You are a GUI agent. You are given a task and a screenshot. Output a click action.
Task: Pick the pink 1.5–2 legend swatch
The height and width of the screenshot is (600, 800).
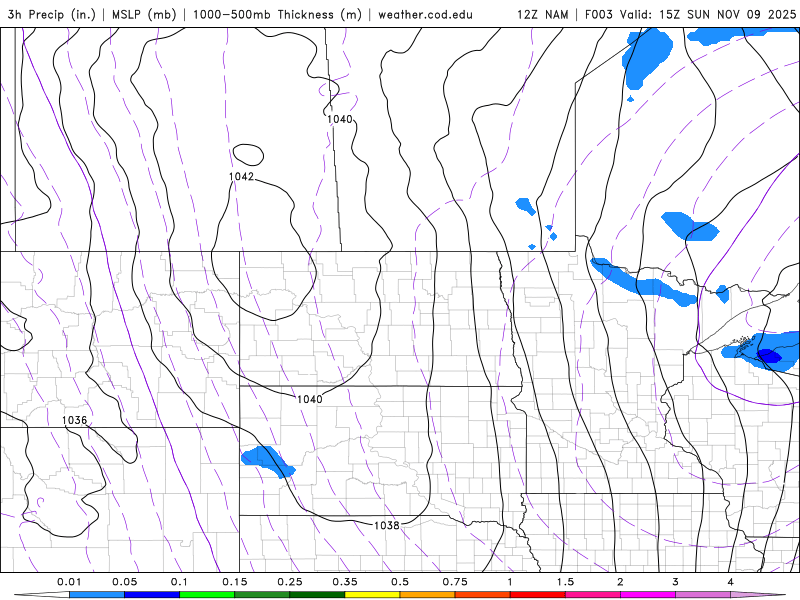593,595
